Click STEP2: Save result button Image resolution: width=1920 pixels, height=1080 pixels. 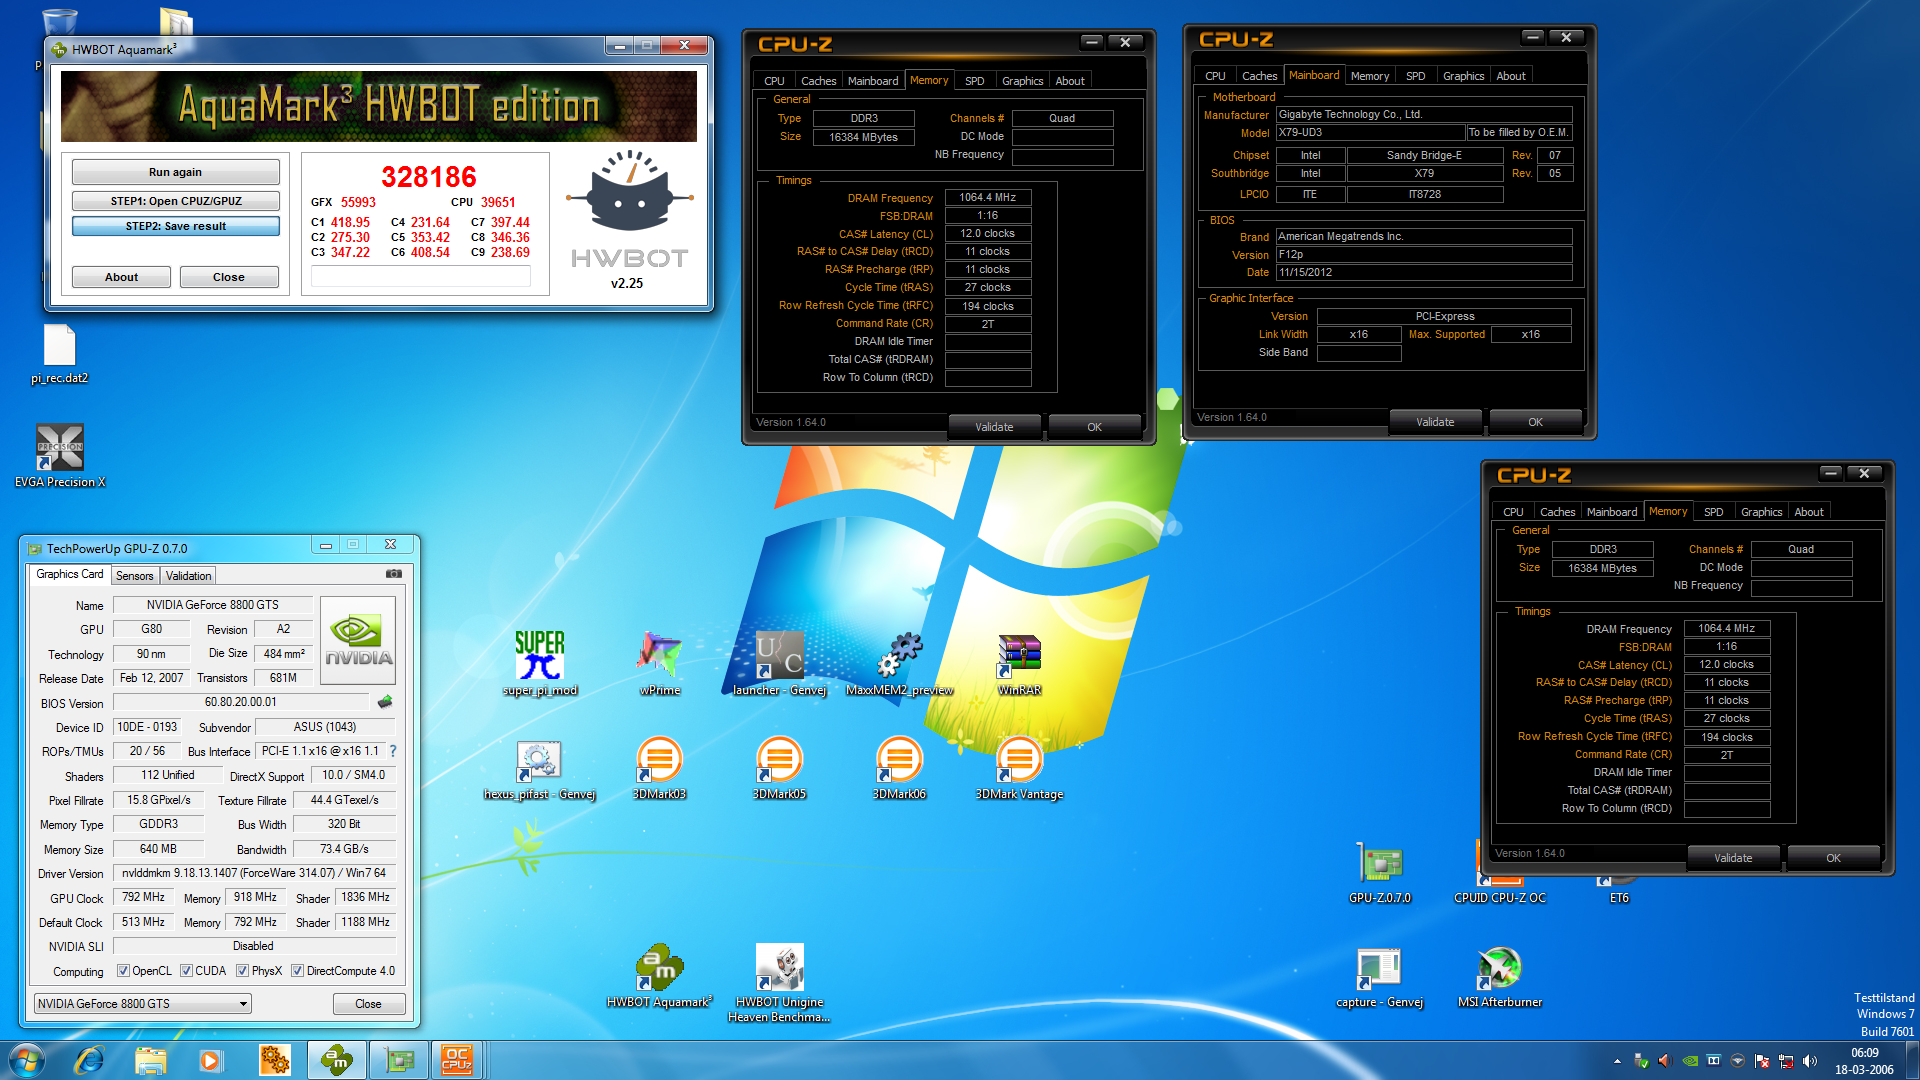(x=176, y=226)
